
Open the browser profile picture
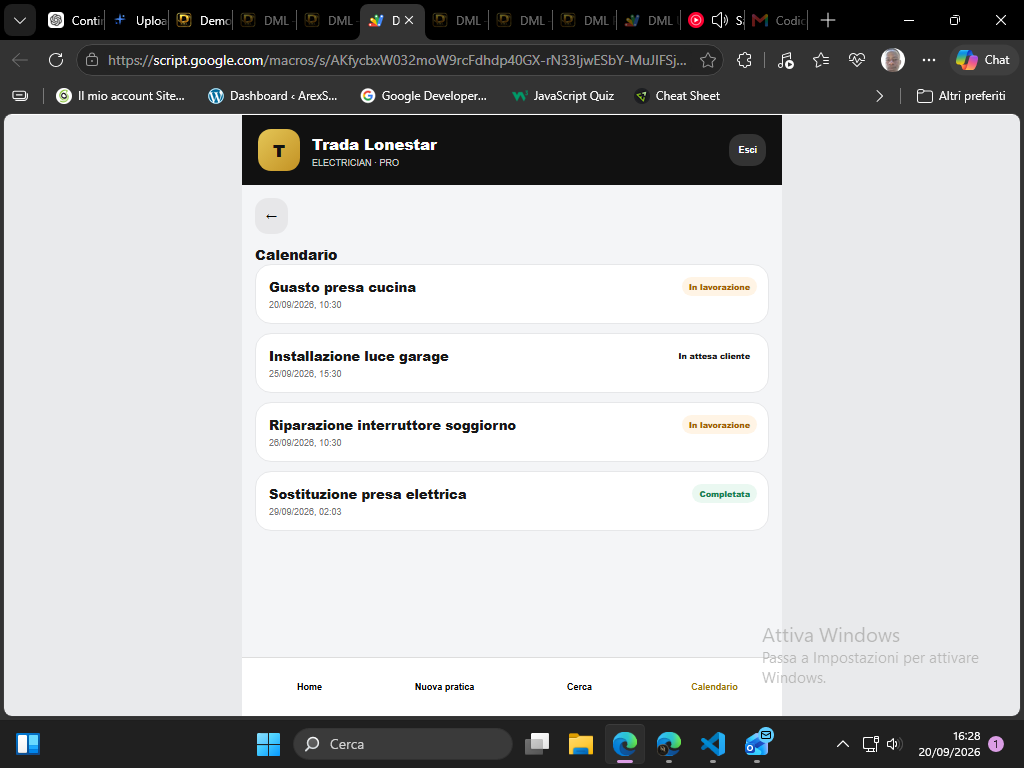[892, 60]
